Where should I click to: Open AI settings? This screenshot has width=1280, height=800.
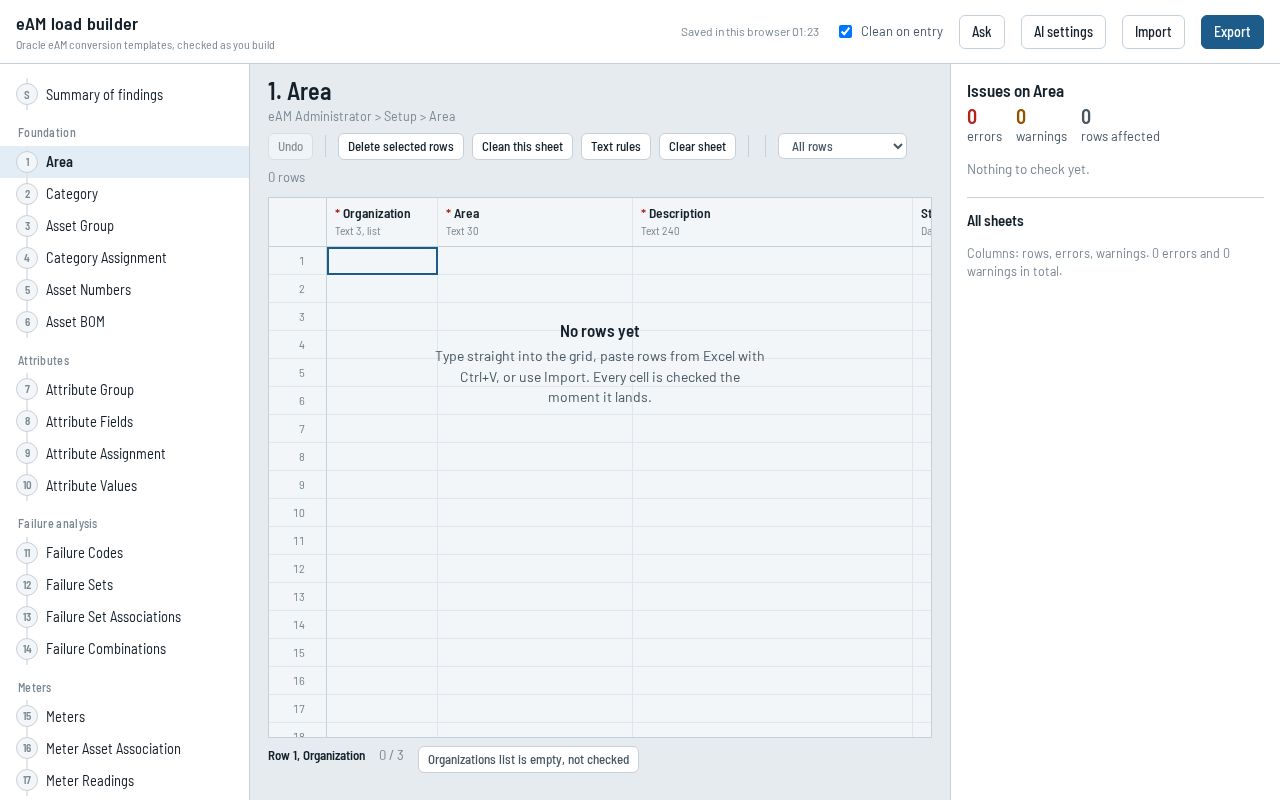[1063, 32]
